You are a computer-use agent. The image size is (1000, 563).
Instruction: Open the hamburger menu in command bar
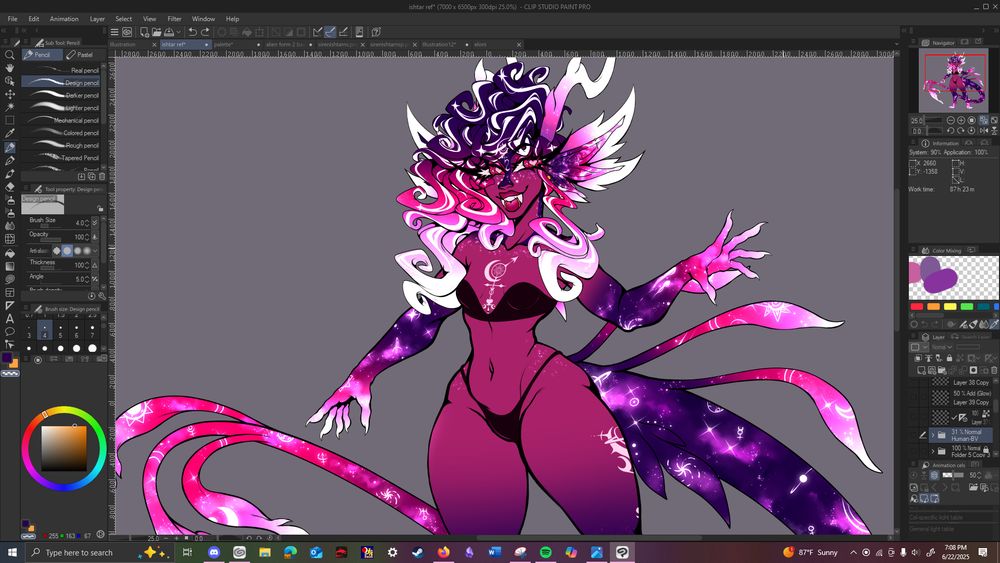(x=114, y=32)
